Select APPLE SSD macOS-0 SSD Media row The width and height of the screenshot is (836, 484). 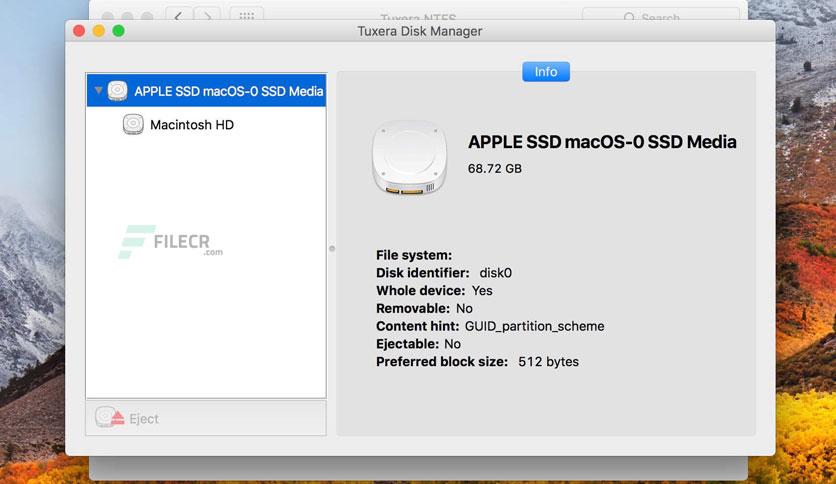pos(206,91)
